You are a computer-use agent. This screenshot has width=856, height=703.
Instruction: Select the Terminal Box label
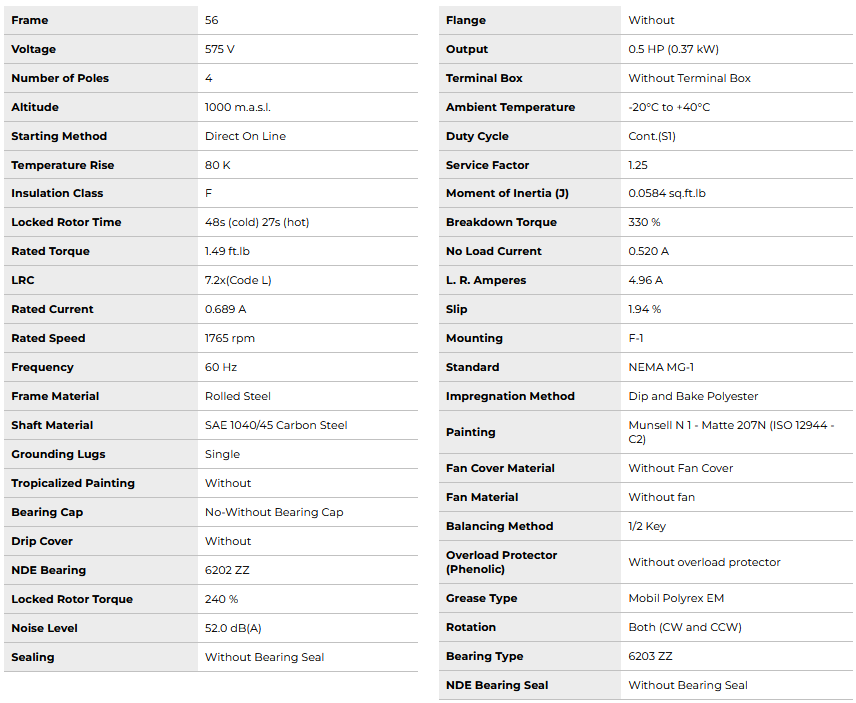(484, 78)
